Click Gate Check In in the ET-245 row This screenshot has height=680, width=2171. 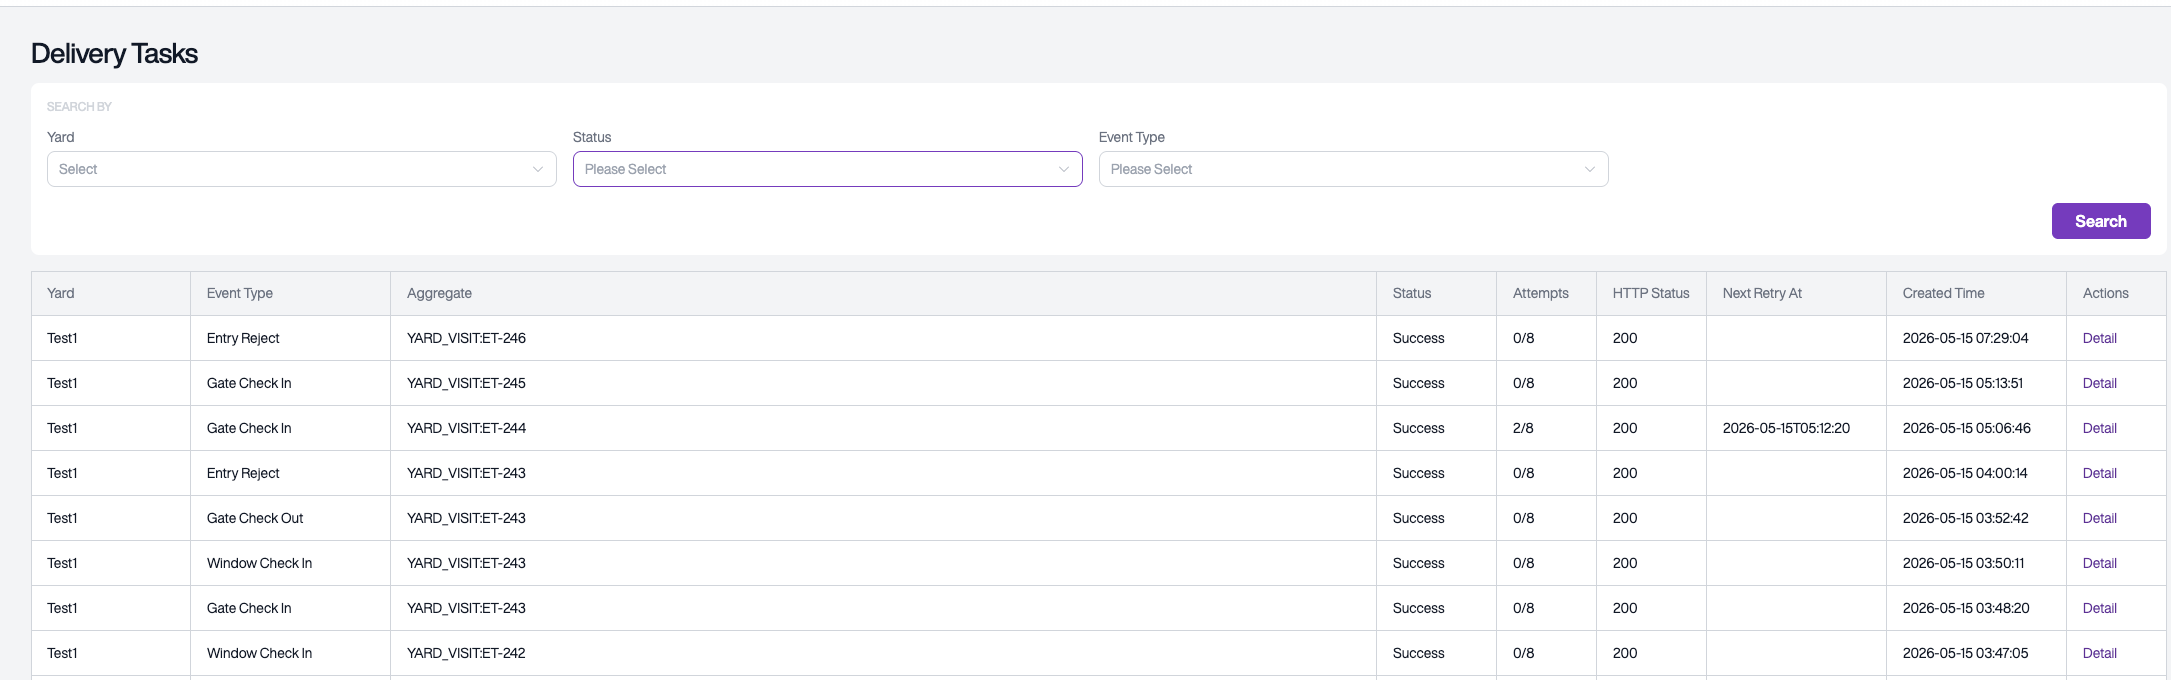click(249, 383)
